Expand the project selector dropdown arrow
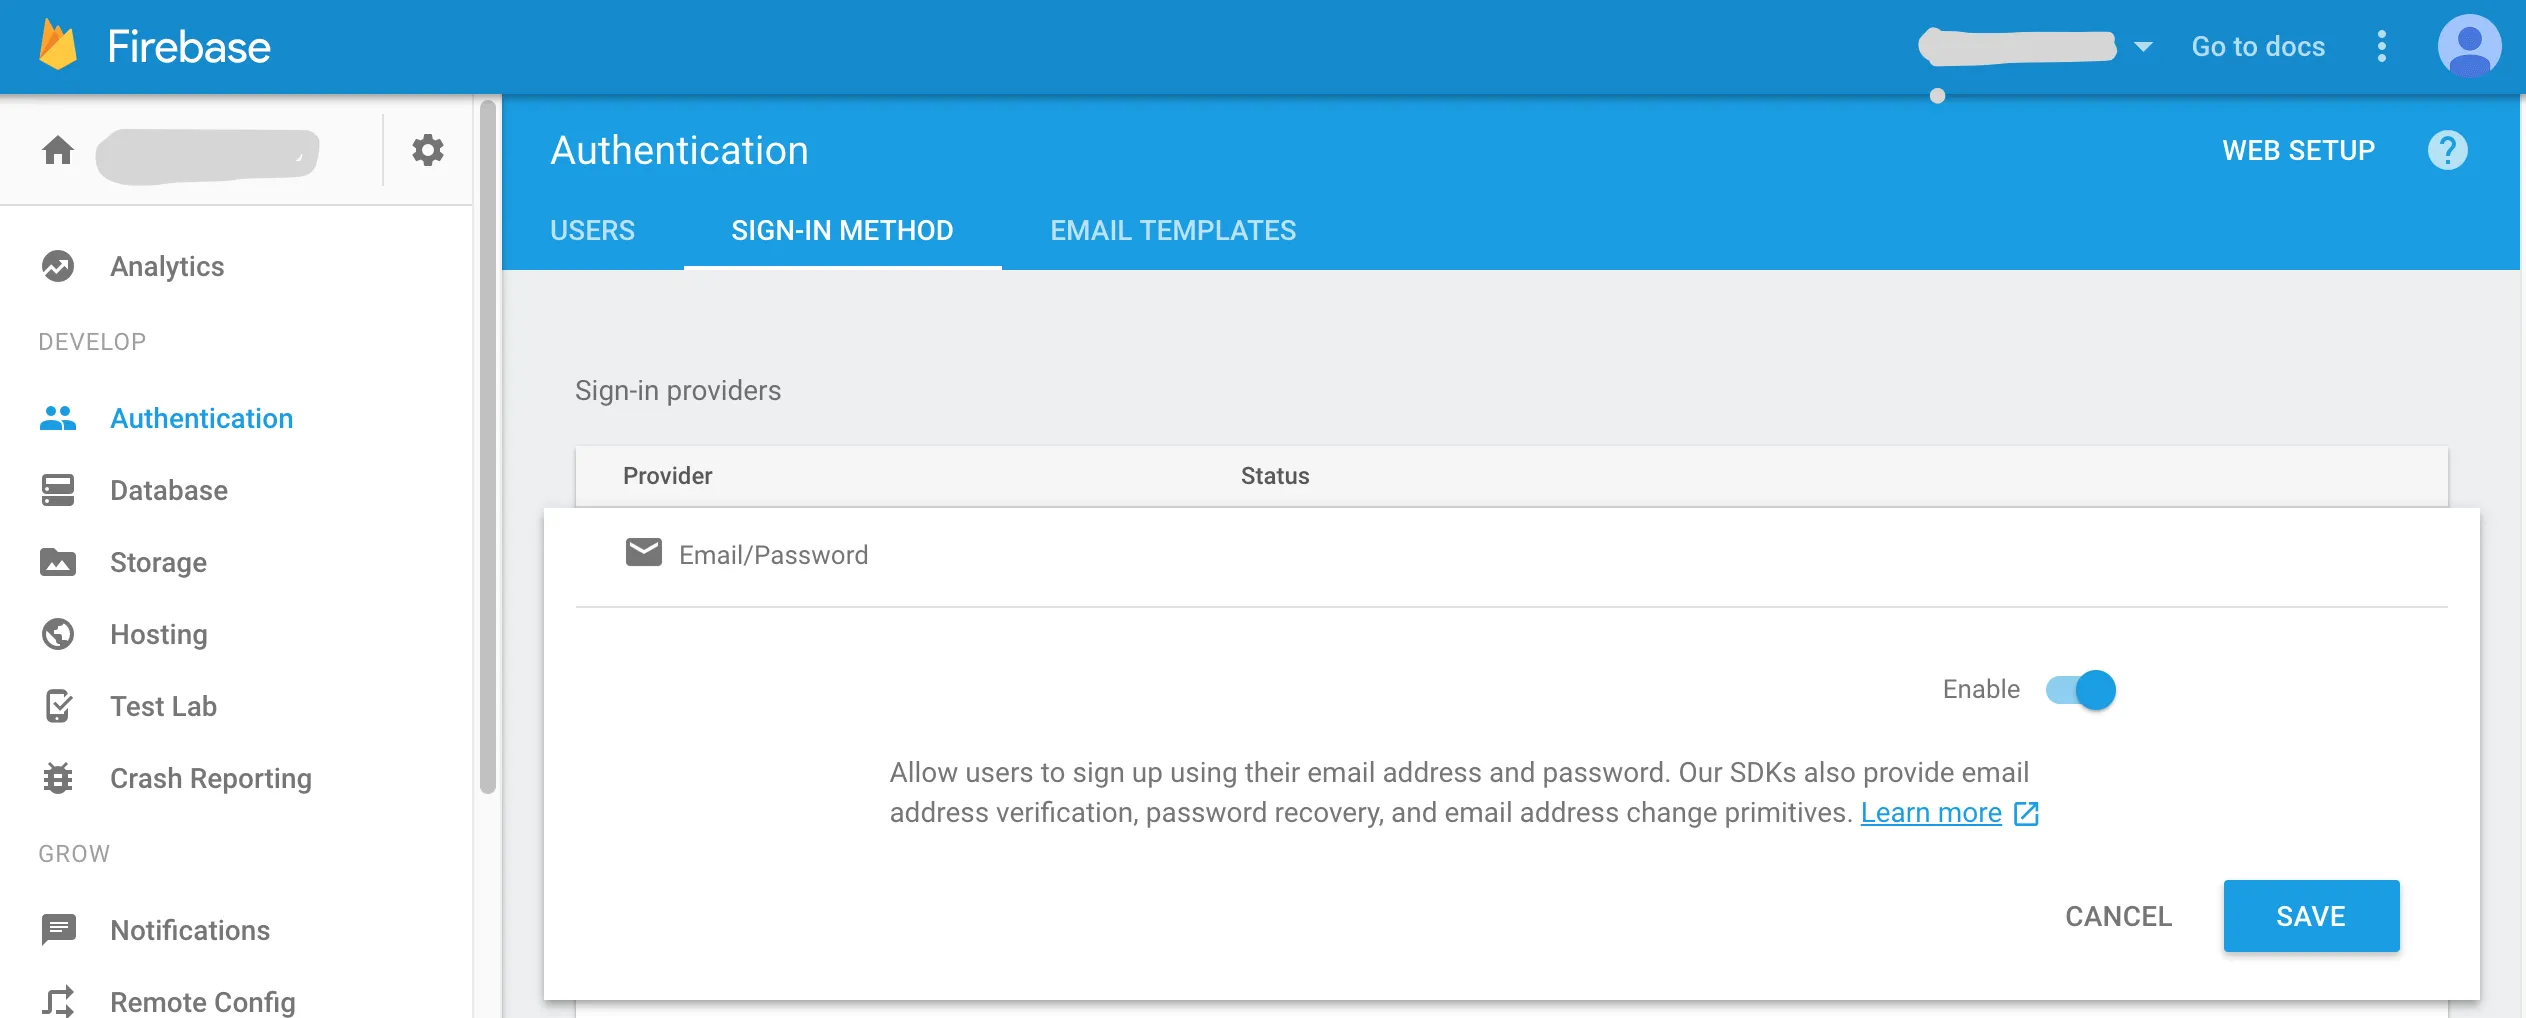Viewport: 2526px width, 1018px height. click(x=2143, y=46)
